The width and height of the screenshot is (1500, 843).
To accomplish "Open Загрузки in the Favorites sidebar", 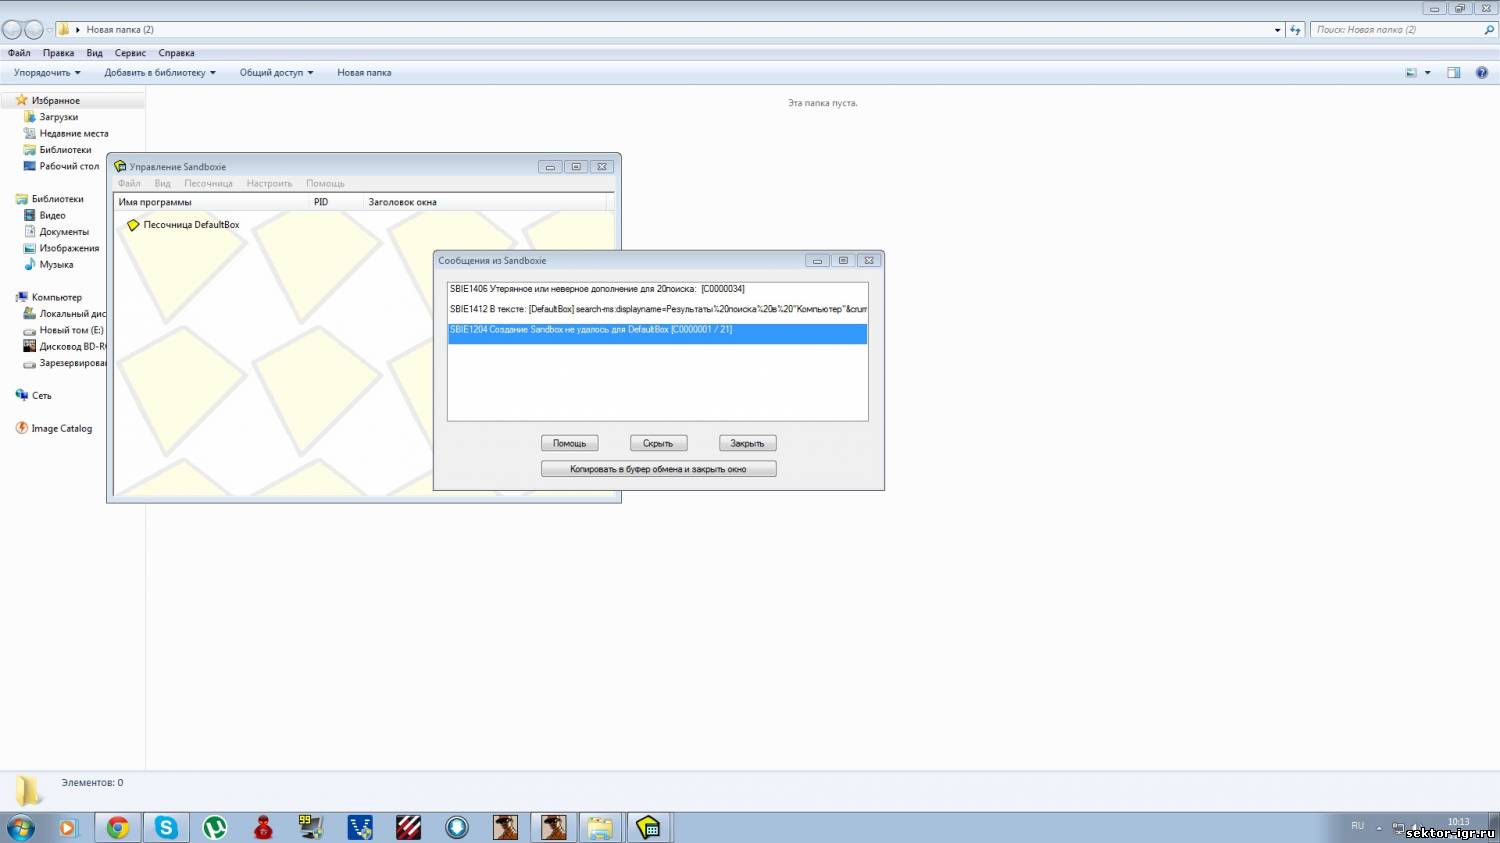I will click(x=58, y=117).
